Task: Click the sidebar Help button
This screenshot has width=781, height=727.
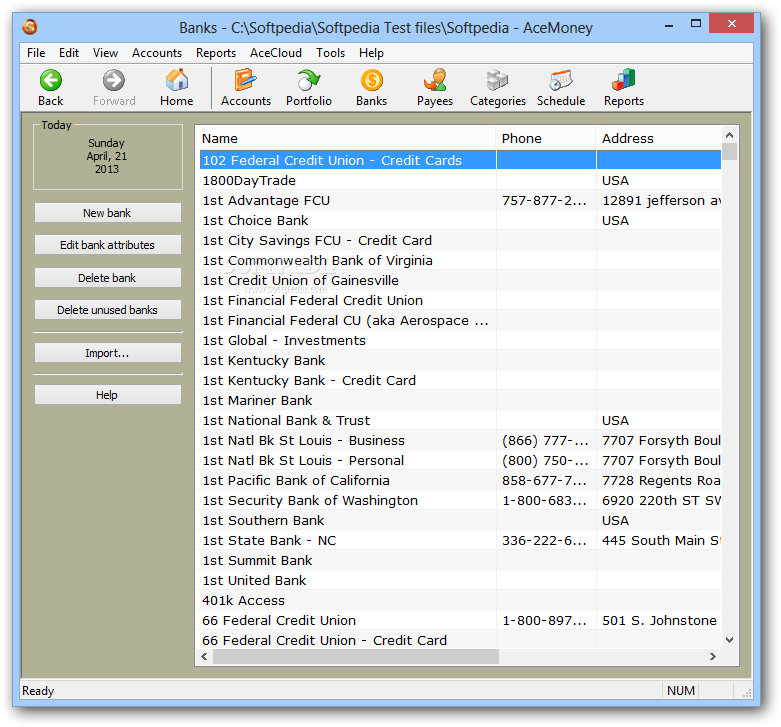Action: (x=108, y=395)
